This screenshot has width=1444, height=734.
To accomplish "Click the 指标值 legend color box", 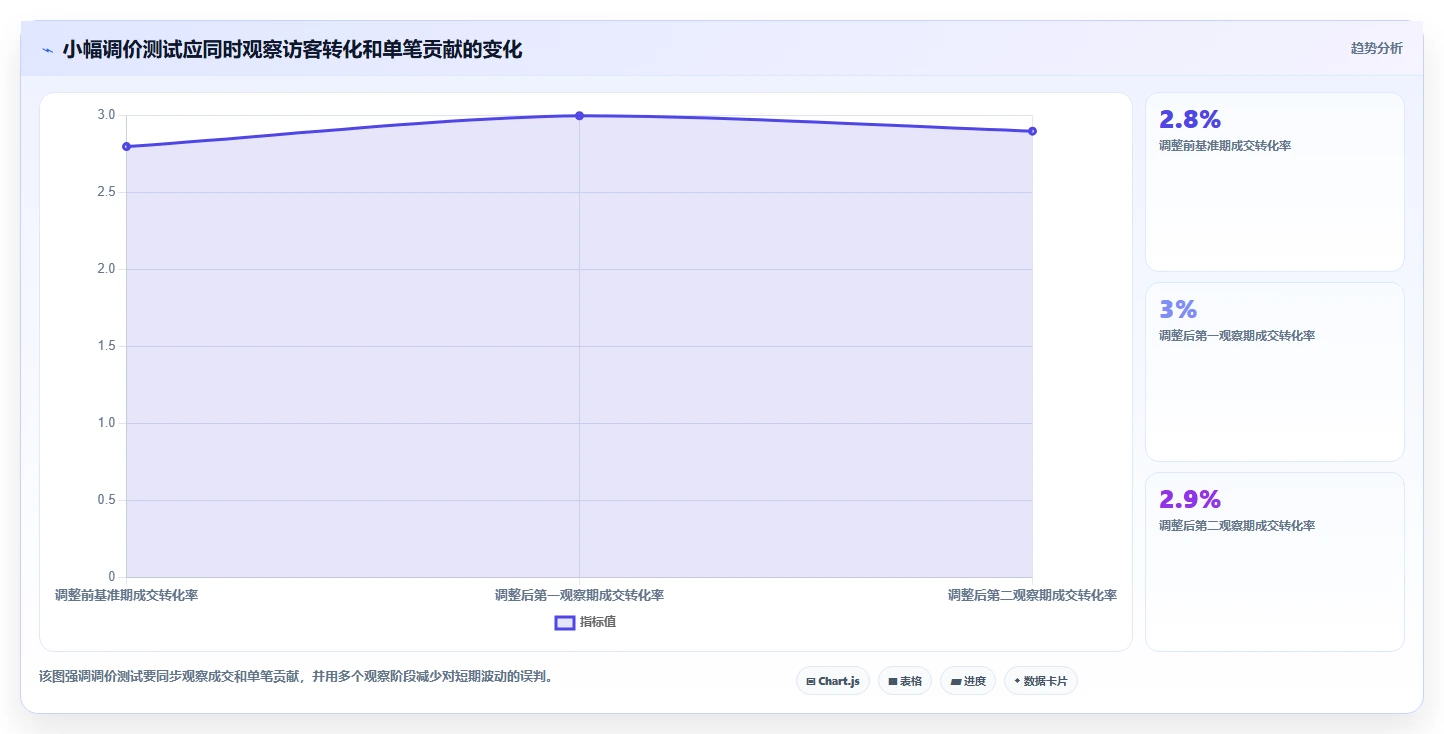I will point(565,622).
